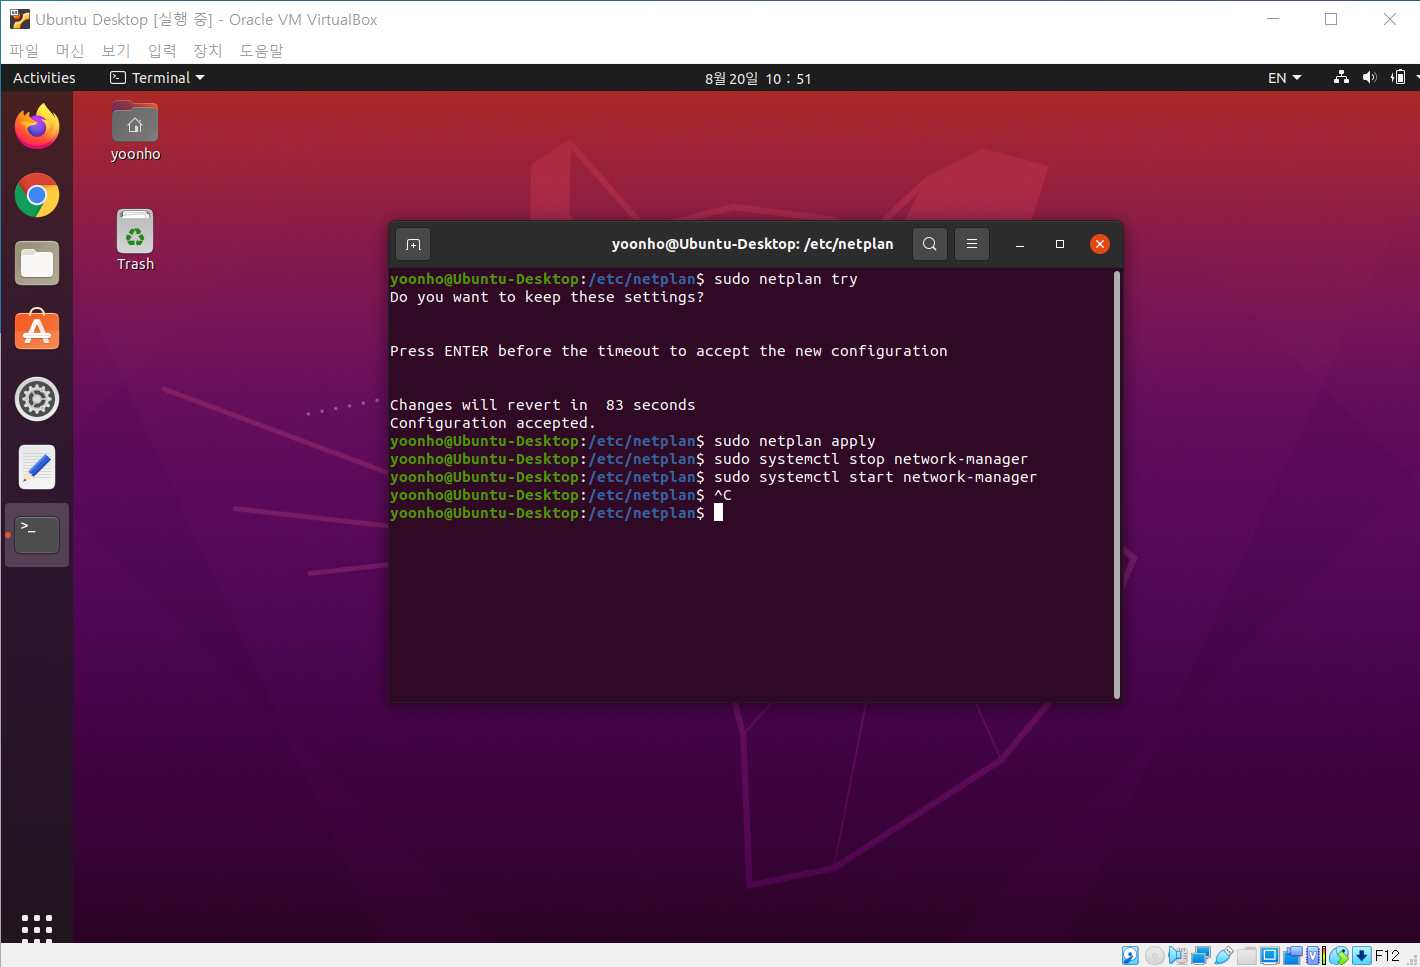Click VirtualBox USB devices status icon
This screenshot has height=967, width=1420.
(1224, 955)
